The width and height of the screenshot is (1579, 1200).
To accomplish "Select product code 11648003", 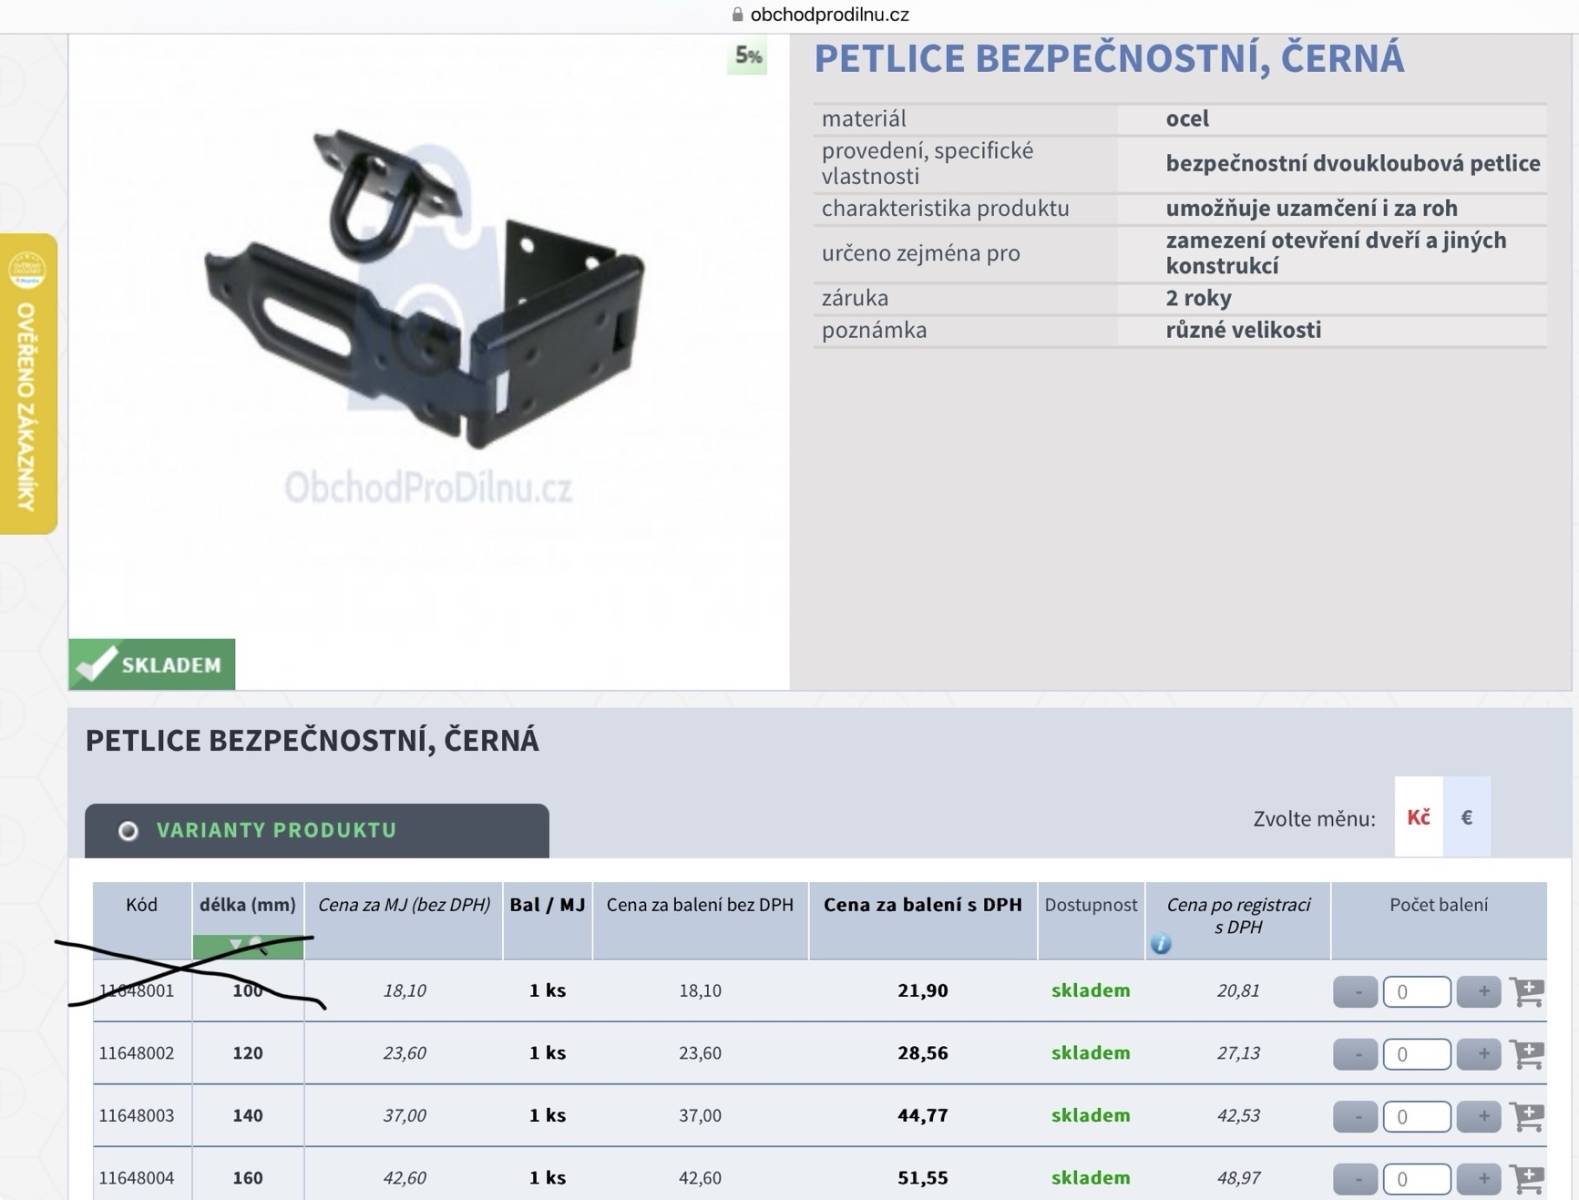I will point(136,1115).
